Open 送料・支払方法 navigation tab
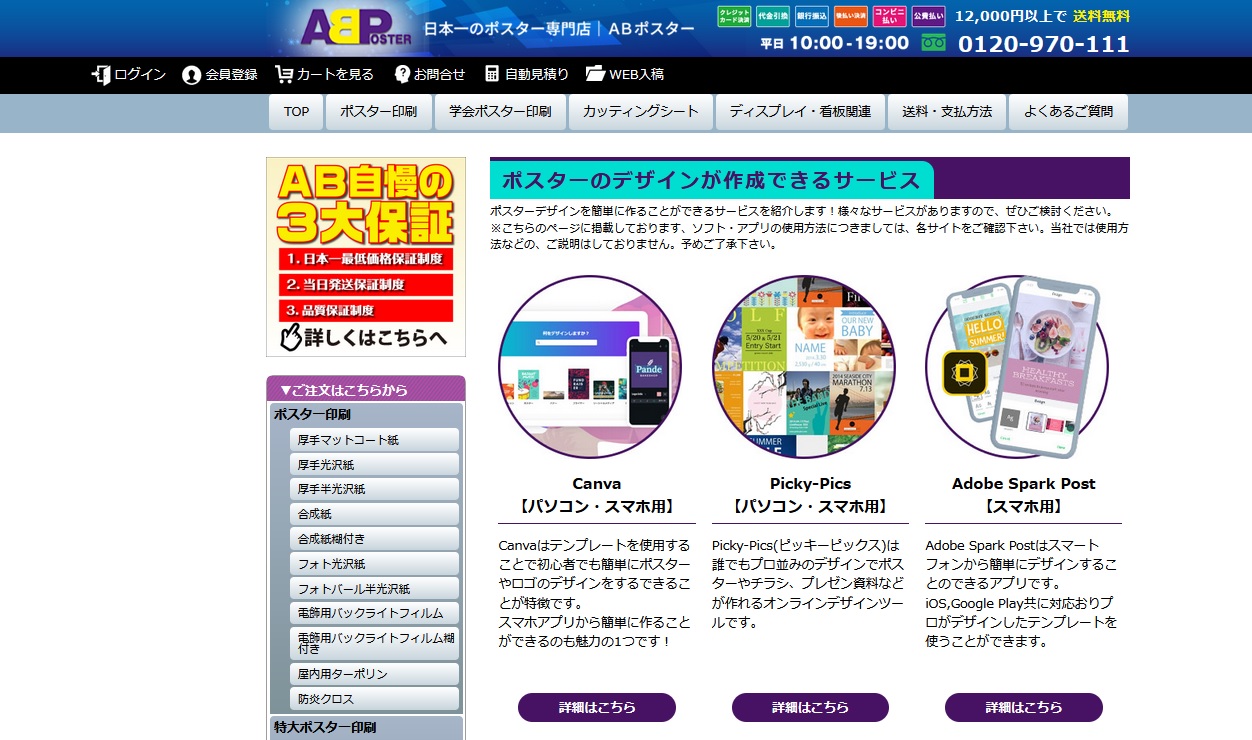 [947, 112]
